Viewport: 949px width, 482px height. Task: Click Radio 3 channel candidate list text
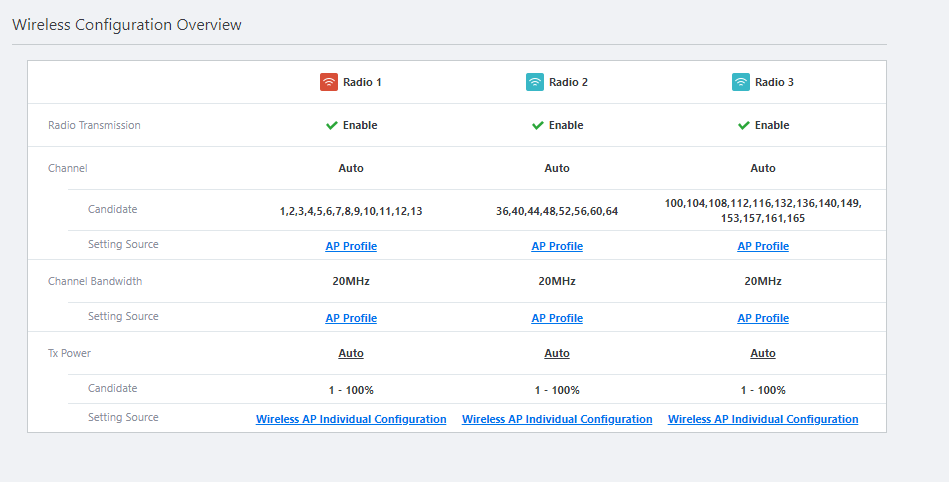[x=763, y=210]
